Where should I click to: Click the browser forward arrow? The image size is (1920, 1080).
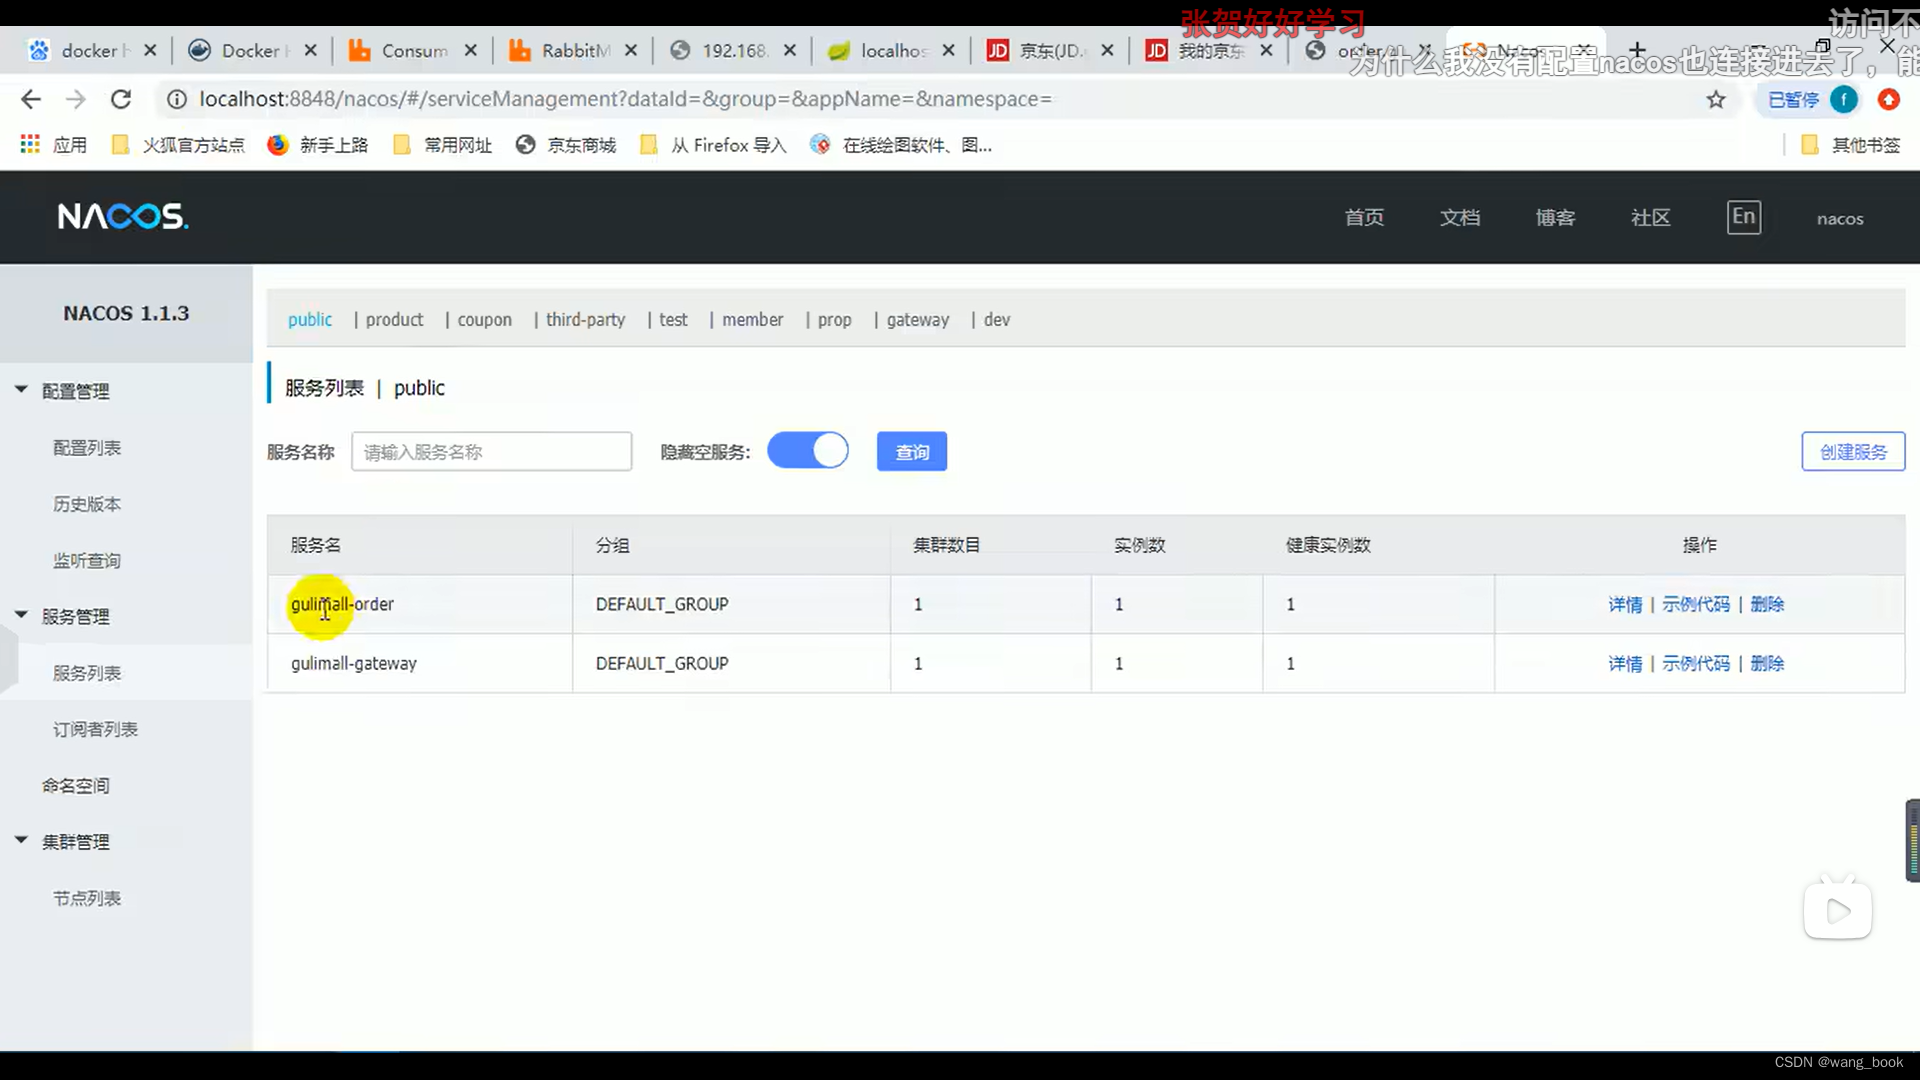coord(76,99)
